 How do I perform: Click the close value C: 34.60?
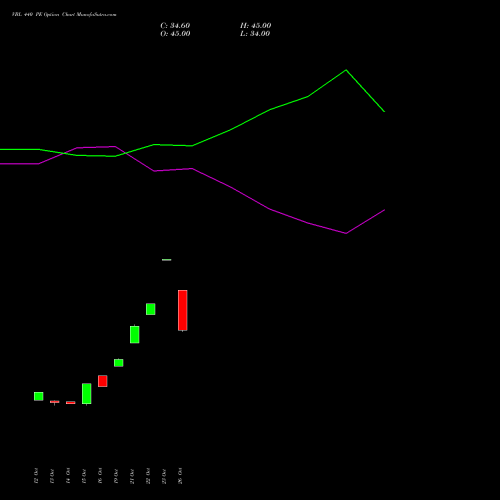pos(175,26)
